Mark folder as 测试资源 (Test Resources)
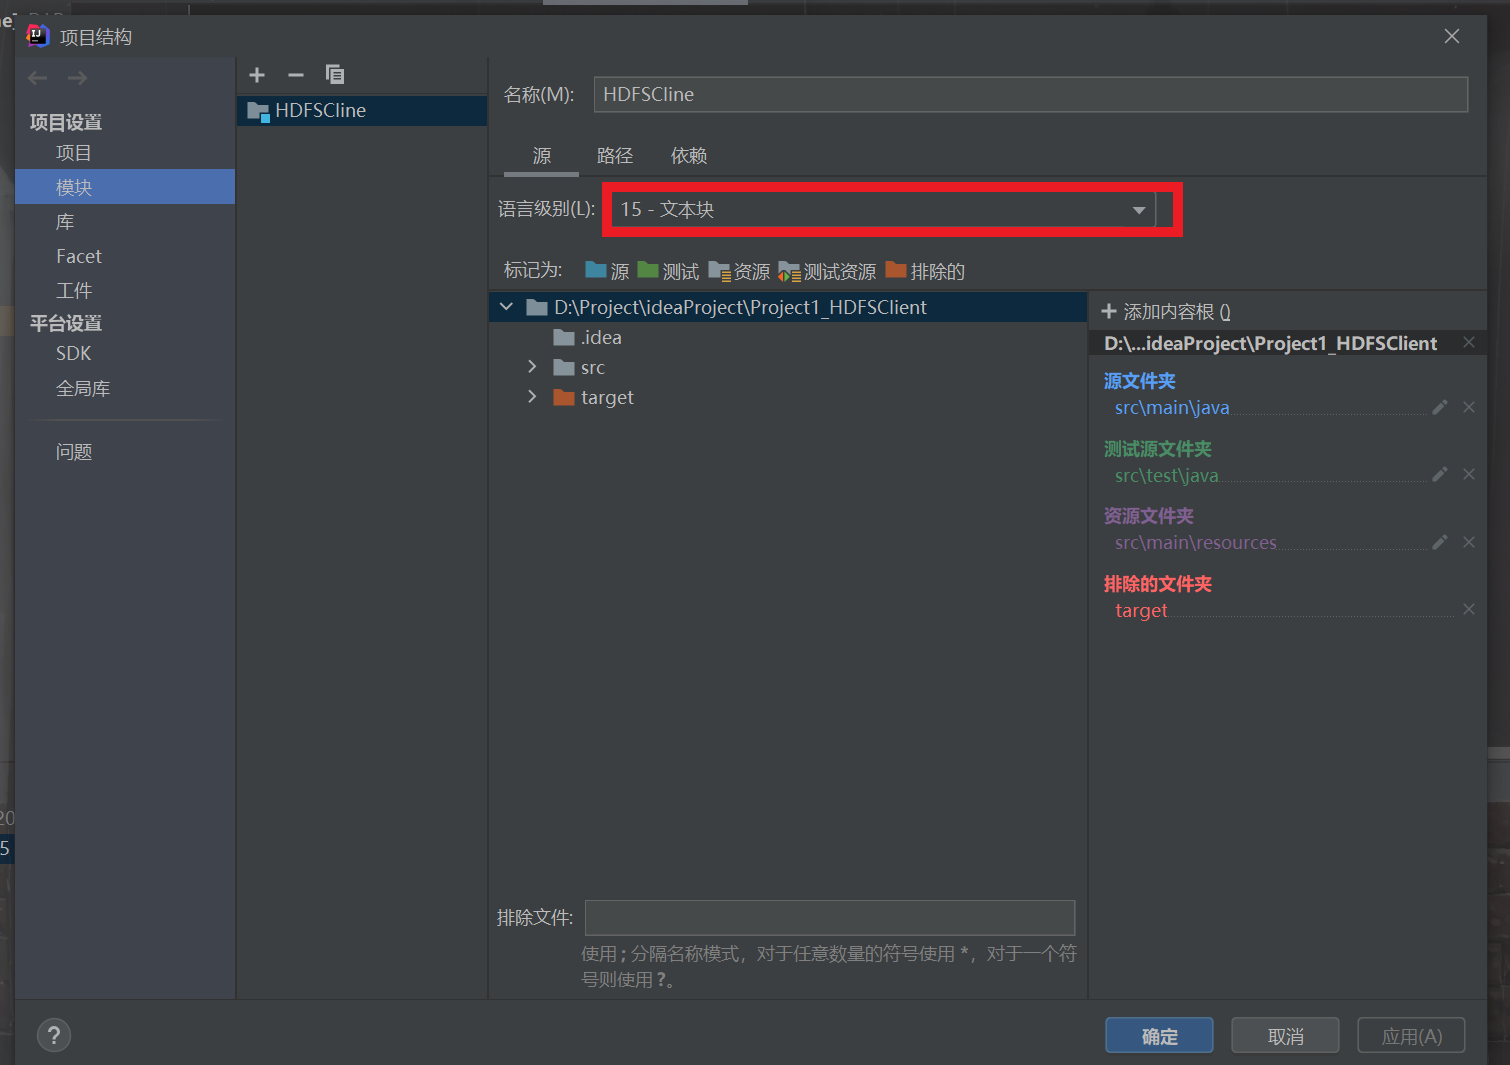 coord(827,271)
